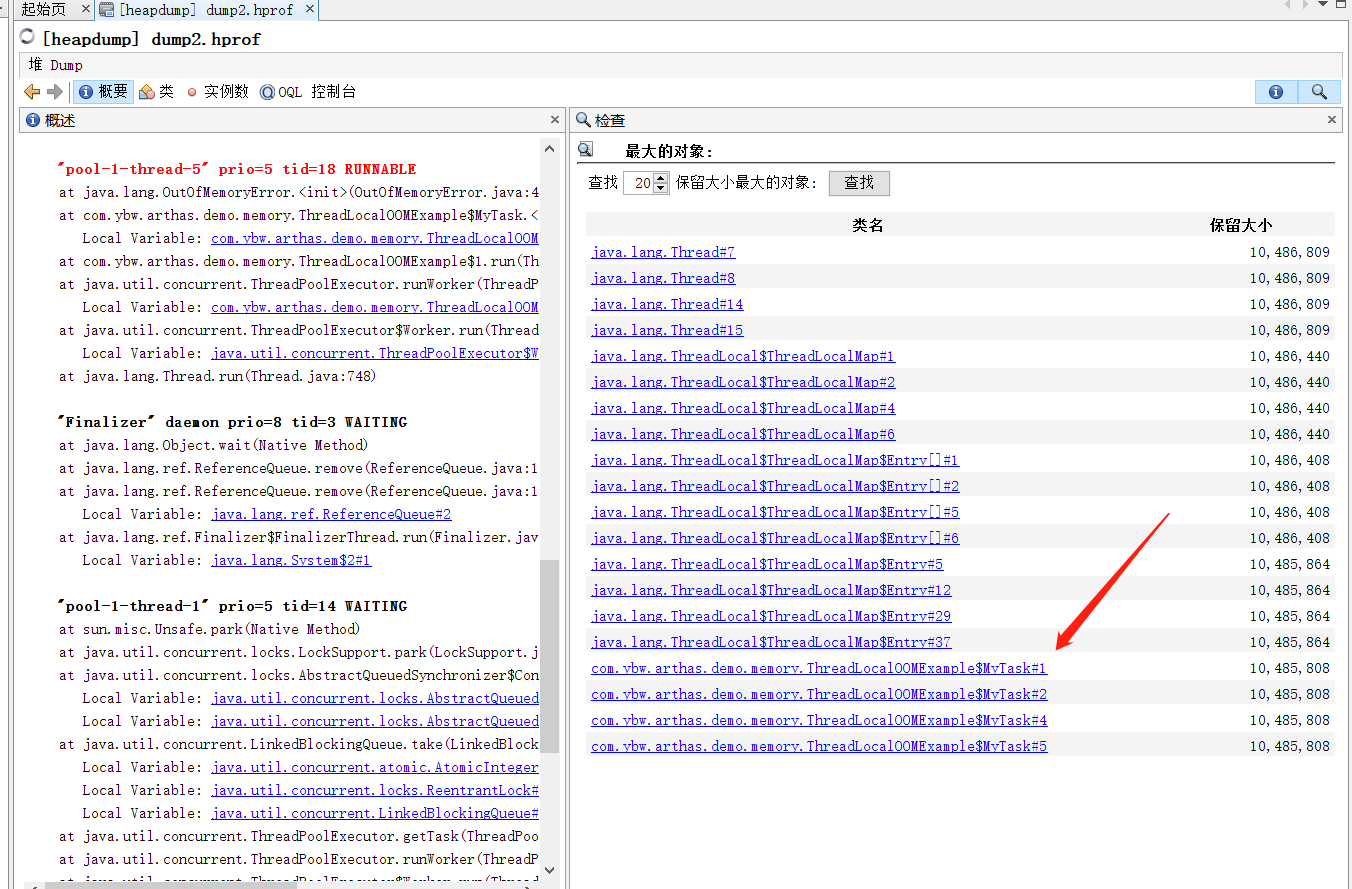Select the 概要 (Summary) view toggle

pos(102,91)
